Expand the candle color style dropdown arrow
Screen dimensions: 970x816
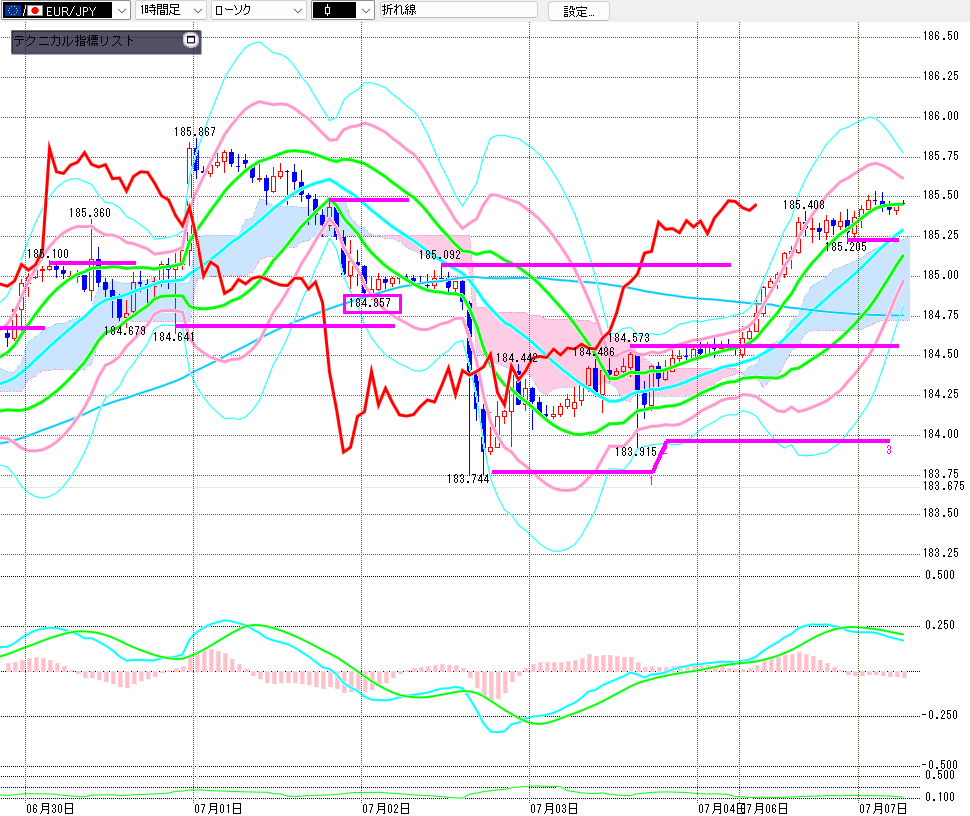(x=366, y=11)
